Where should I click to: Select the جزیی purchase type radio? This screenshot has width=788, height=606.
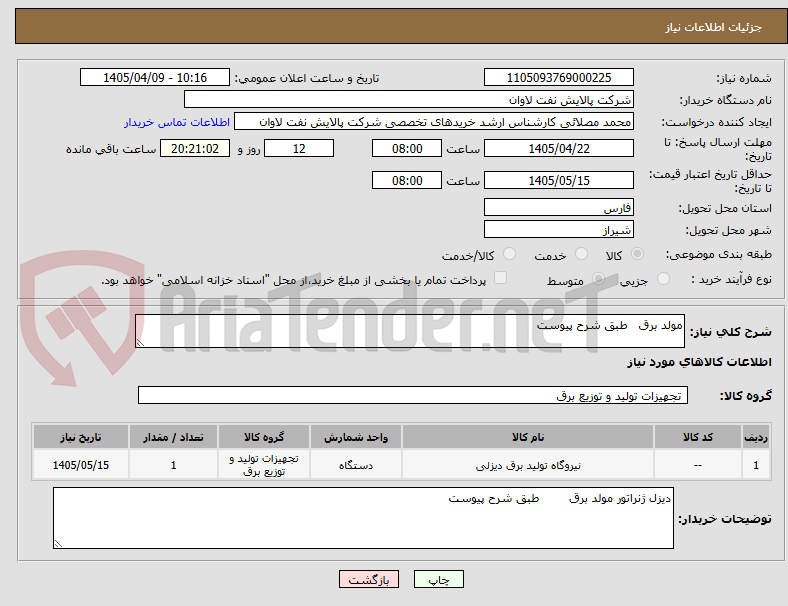[x=663, y=279]
